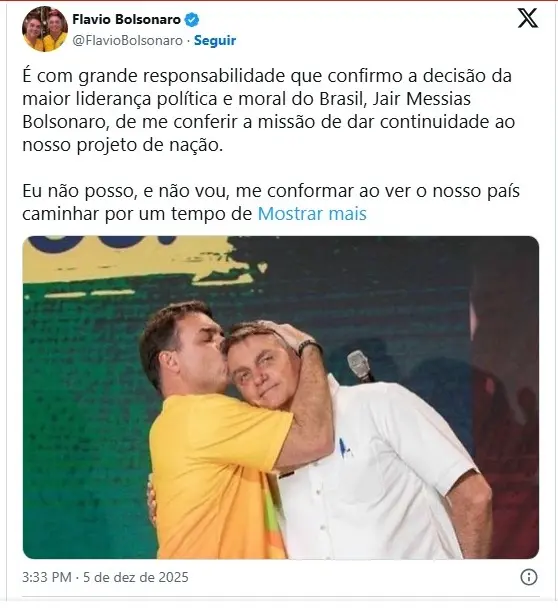Open the X logo in the tweet header
This screenshot has width=558, height=609.
coord(528,18)
